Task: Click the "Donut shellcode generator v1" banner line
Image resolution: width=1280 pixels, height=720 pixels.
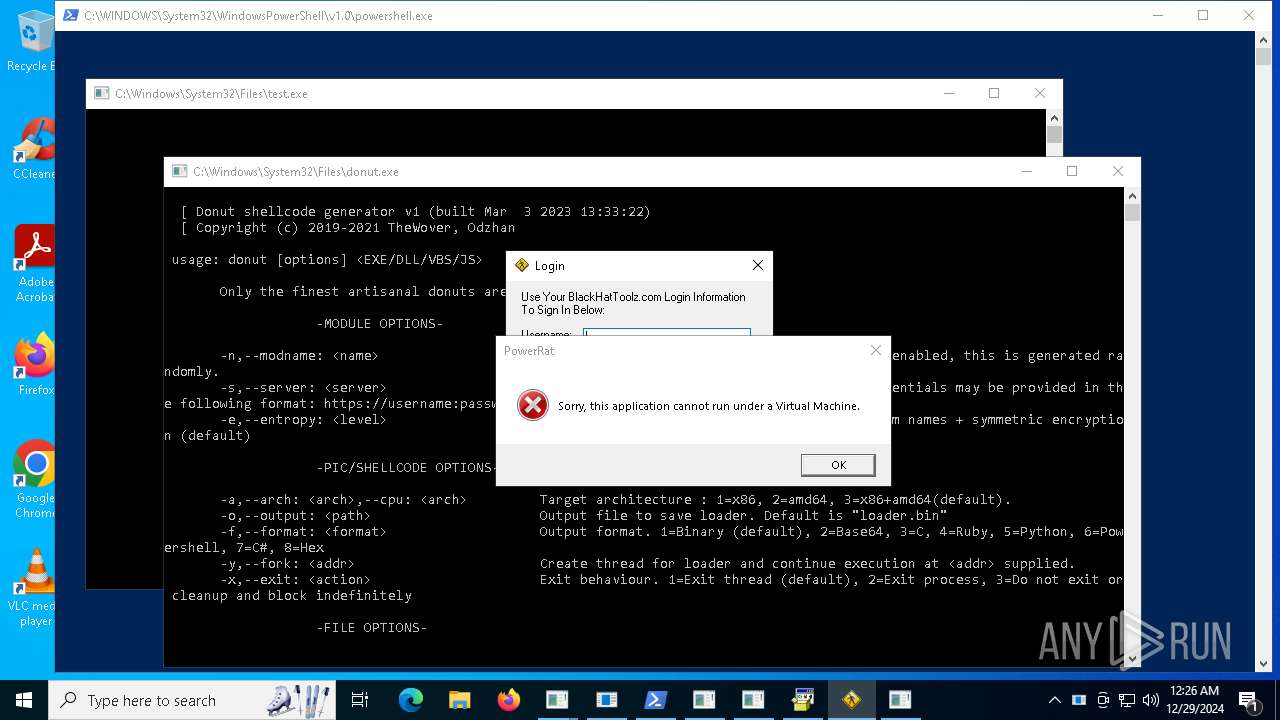Action: (x=416, y=211)
